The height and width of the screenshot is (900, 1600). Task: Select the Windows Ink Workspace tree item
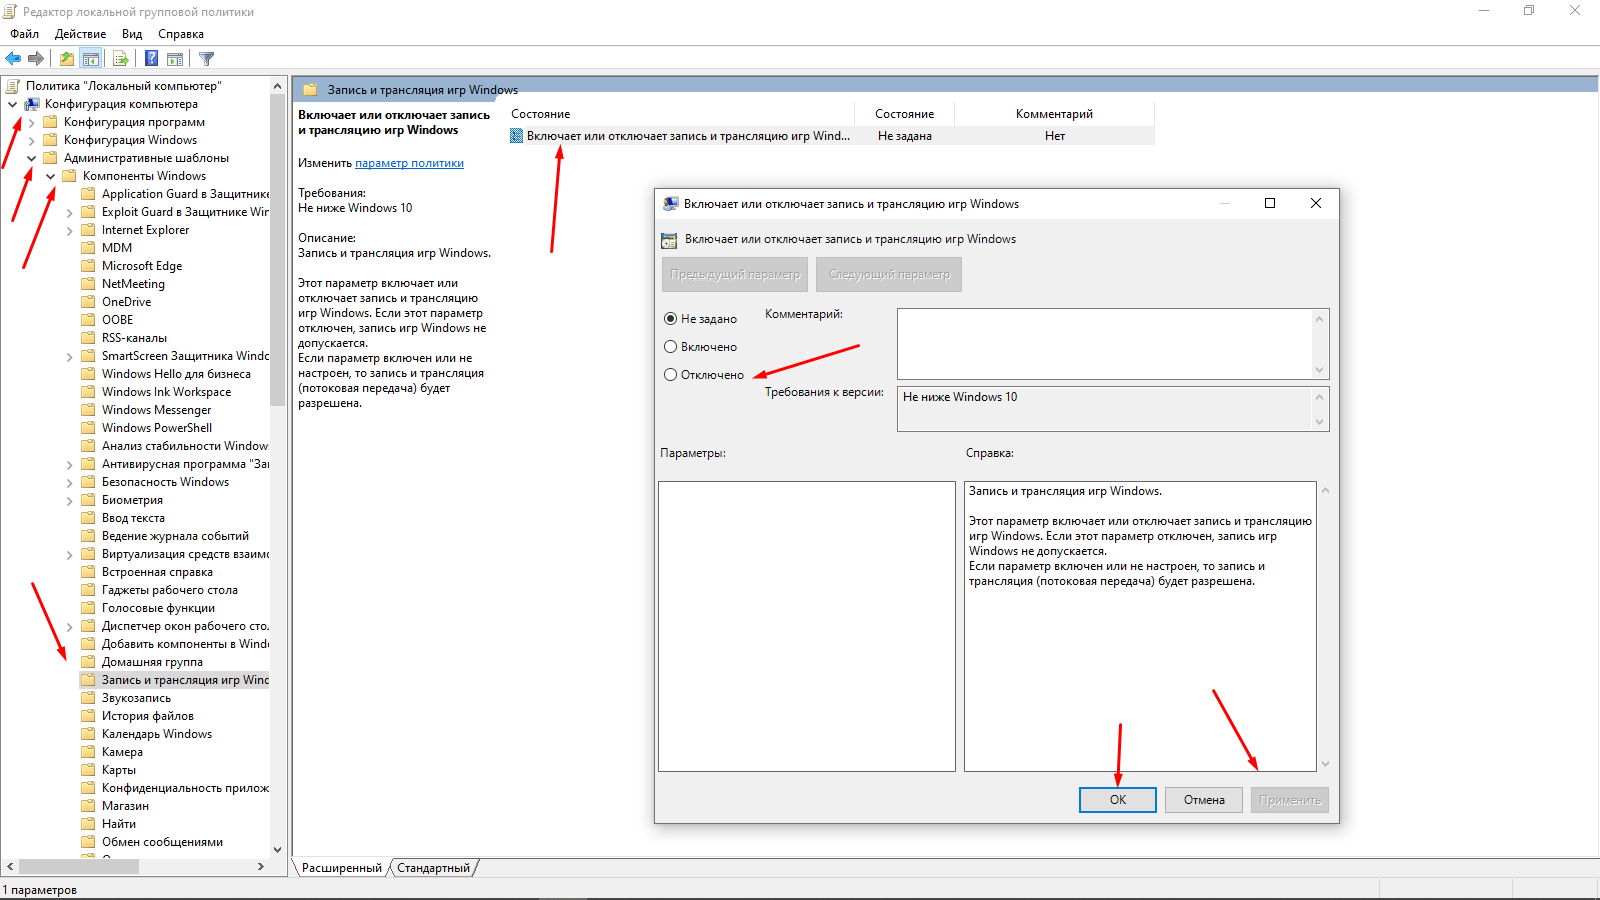(166, 392)
